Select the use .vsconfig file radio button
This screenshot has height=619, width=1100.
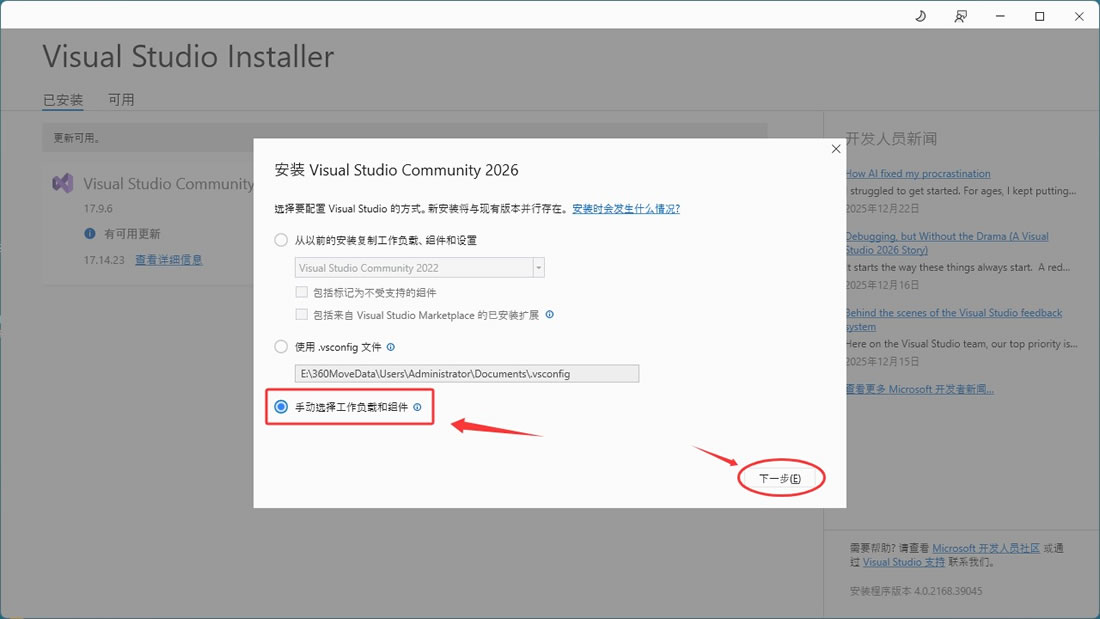pyautogui.click(x=281, y=347)
